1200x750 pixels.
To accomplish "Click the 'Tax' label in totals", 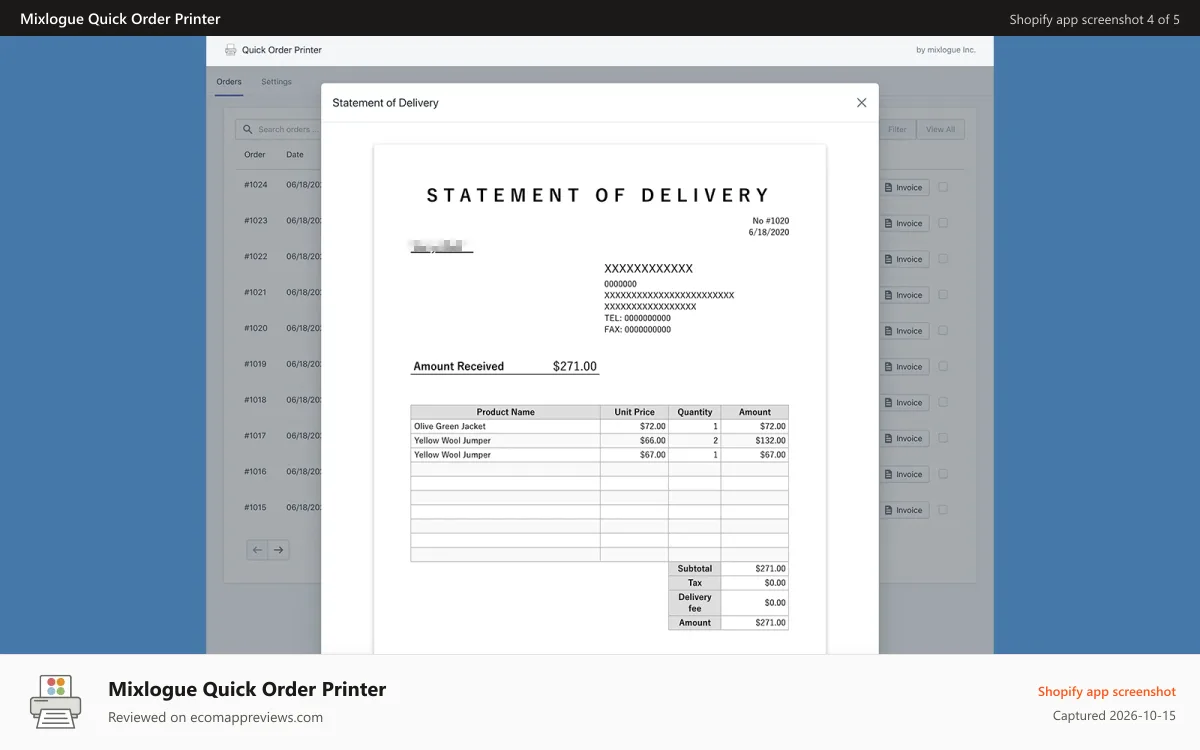I will (x=694, y=583).
